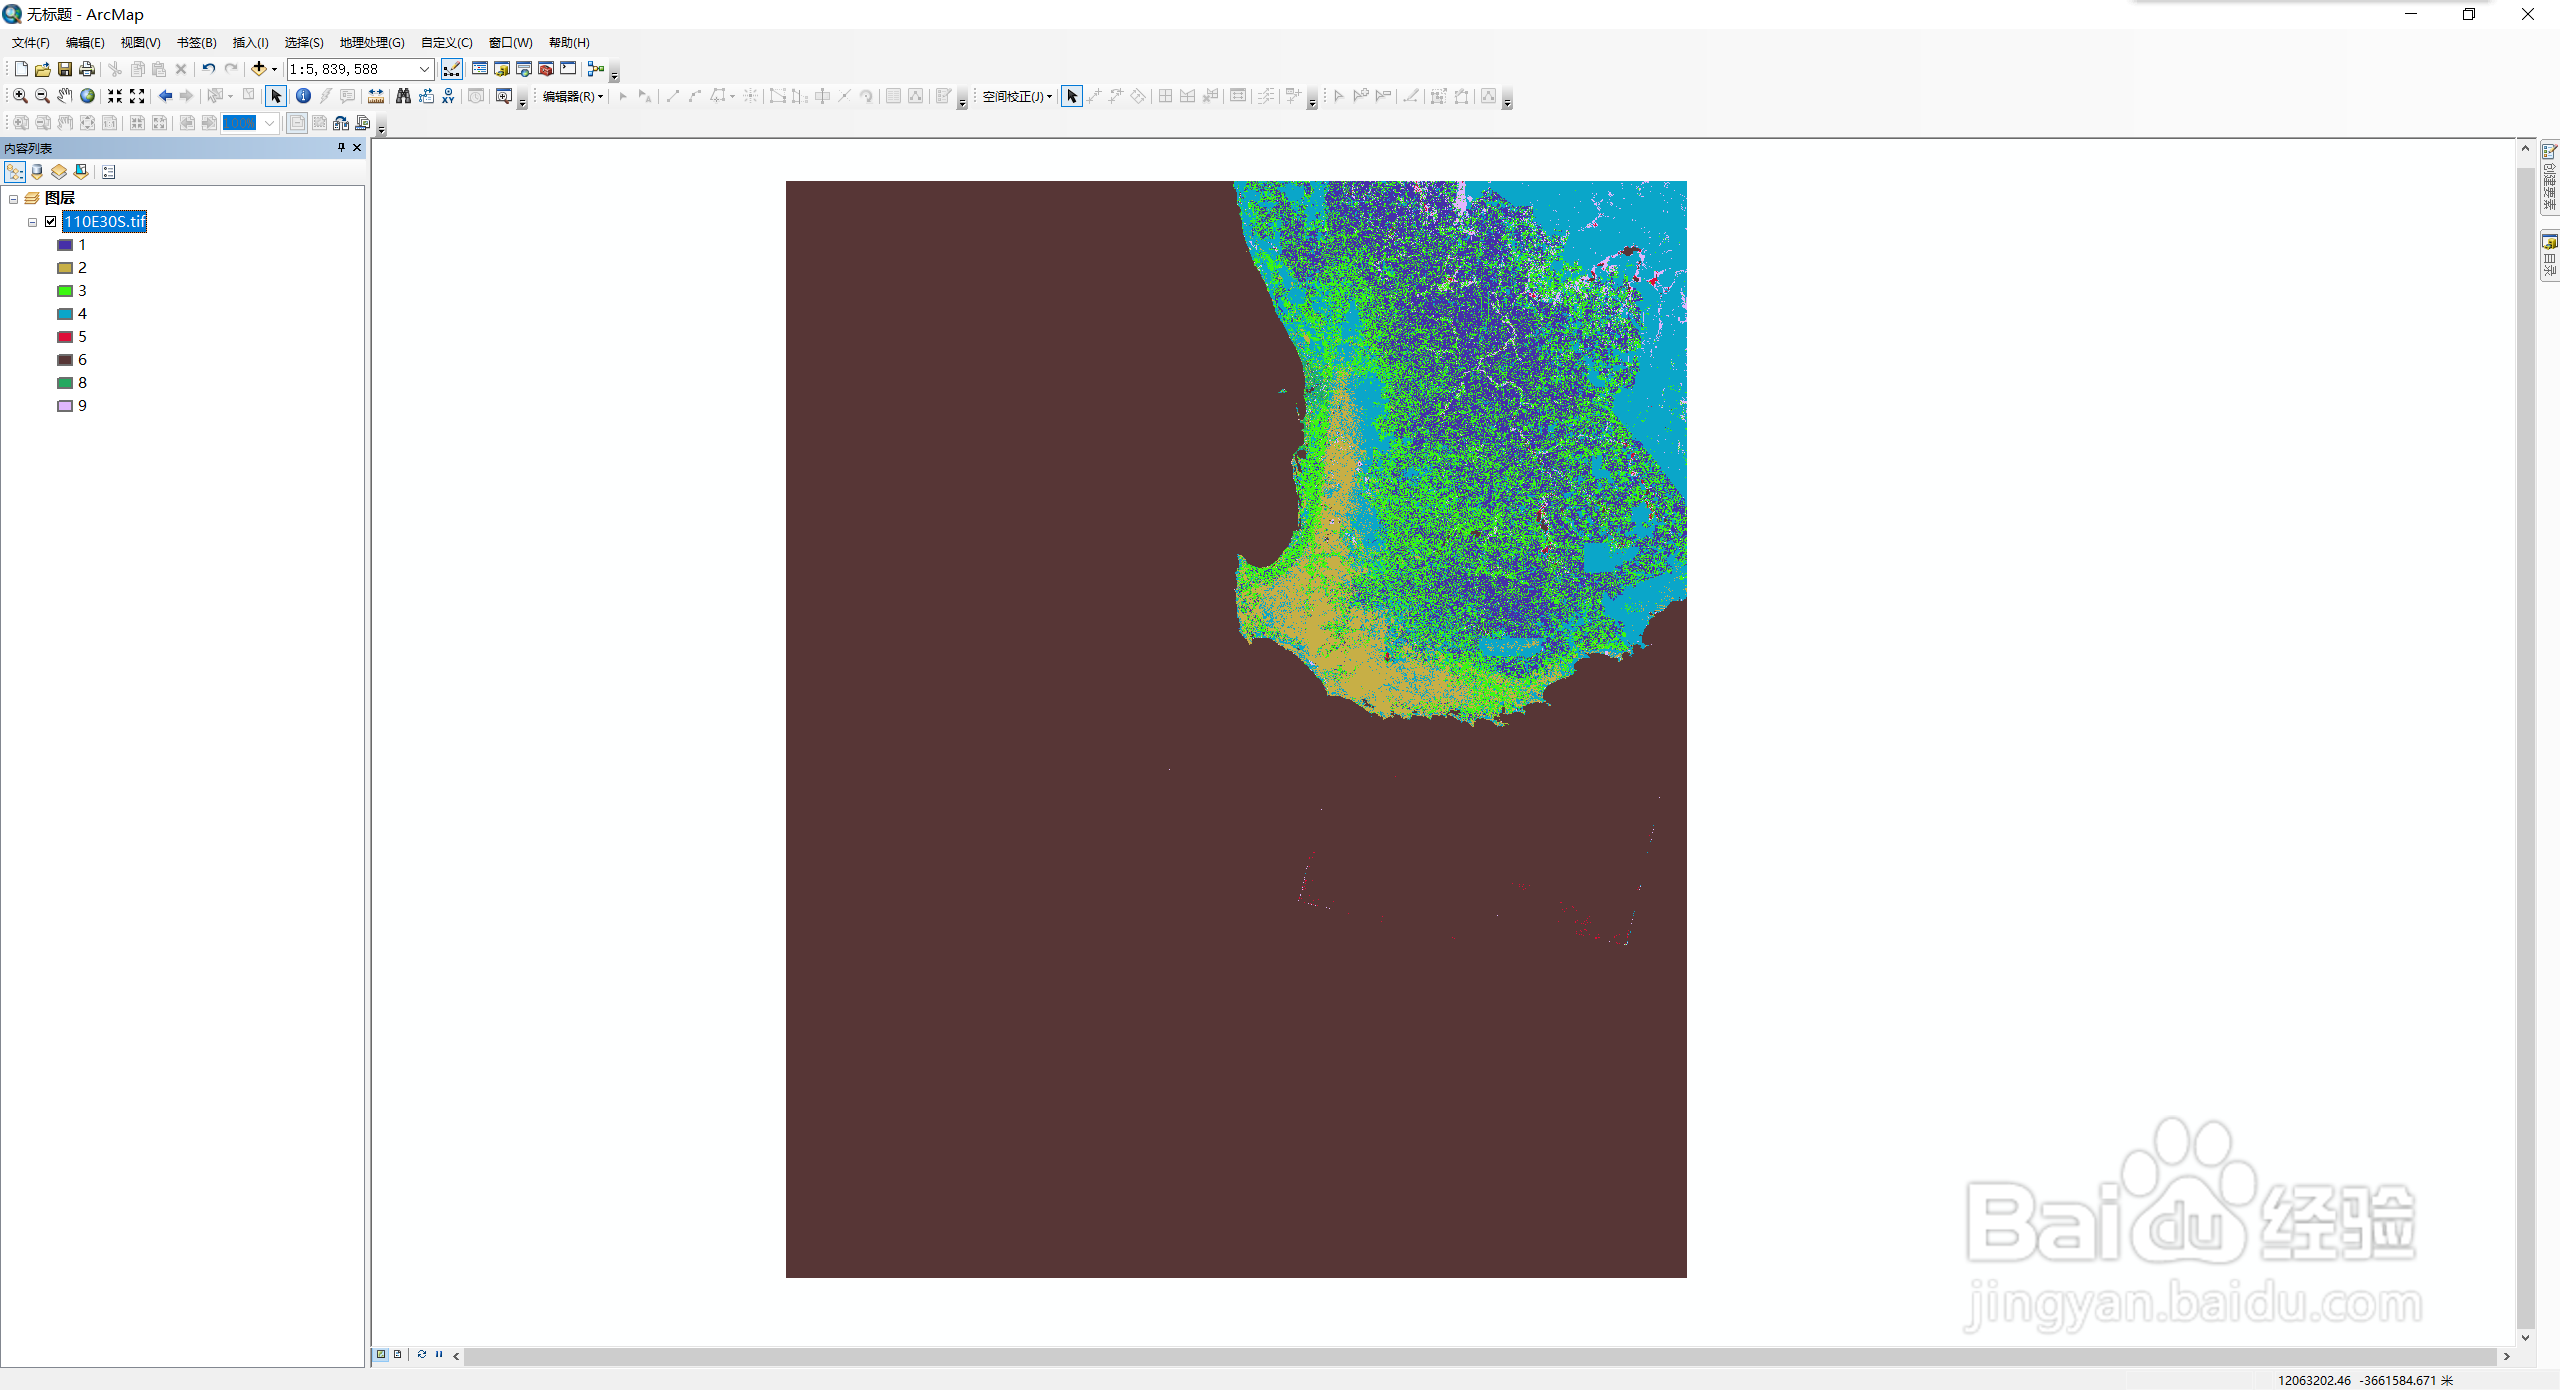Collapse the 110E30S.tif layer legend

pos(33,222)
